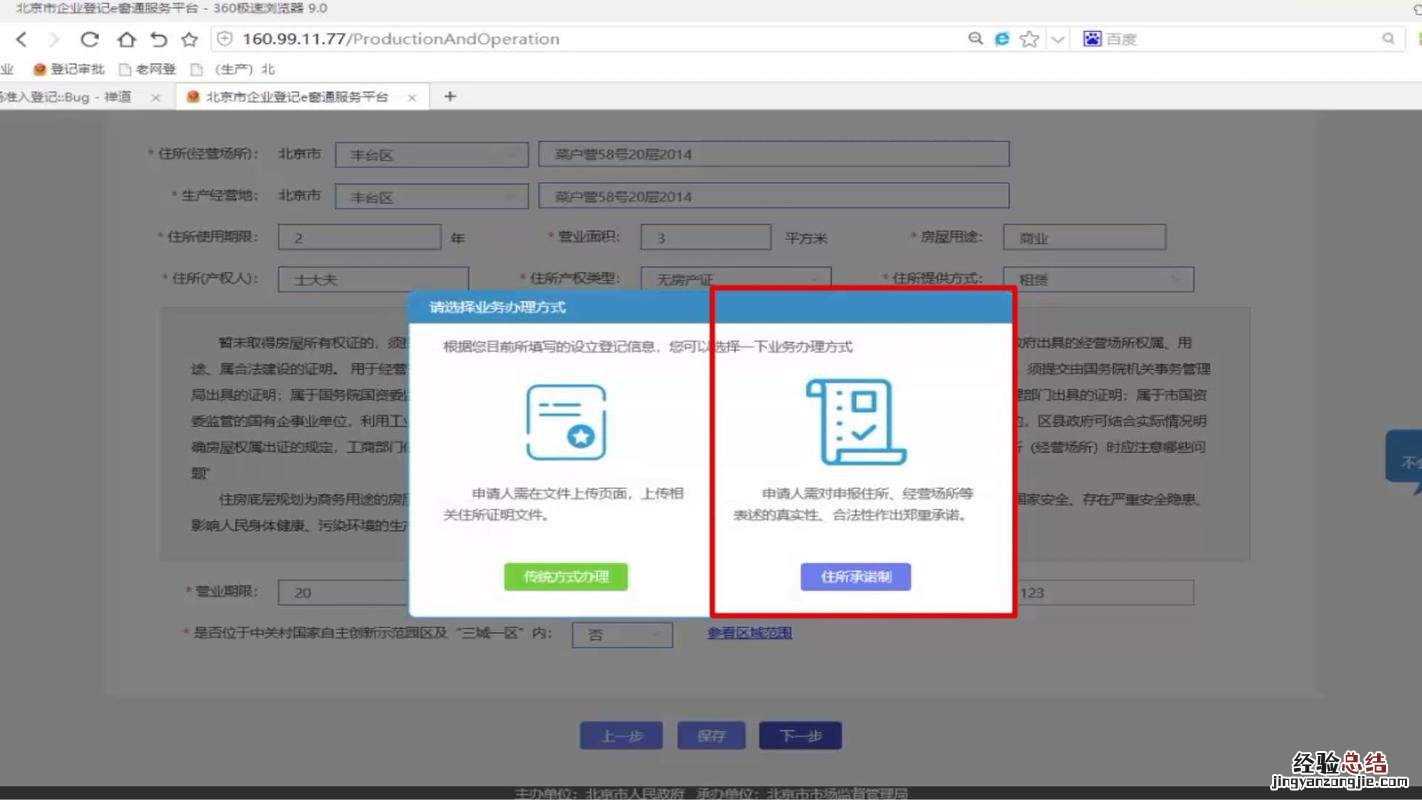Open the 住所产权类型 dropdown showing 无房产证
The image size is (1422, 800).
point(736,279)
